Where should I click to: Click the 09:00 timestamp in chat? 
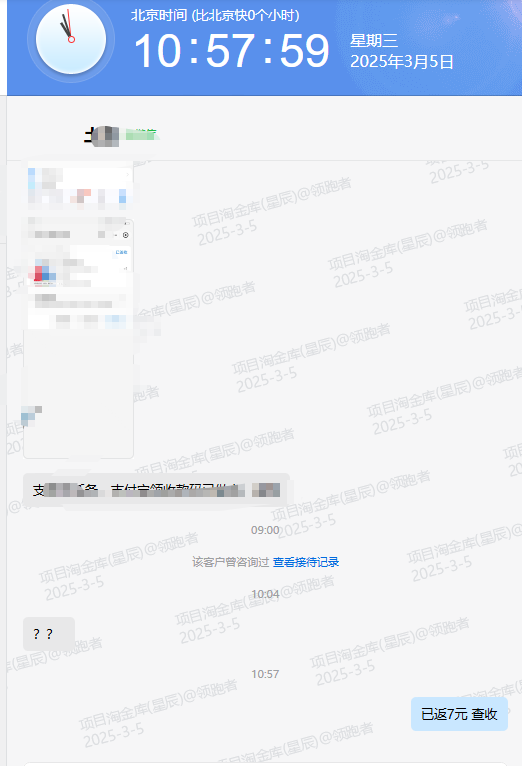click(x=265, y=530)
